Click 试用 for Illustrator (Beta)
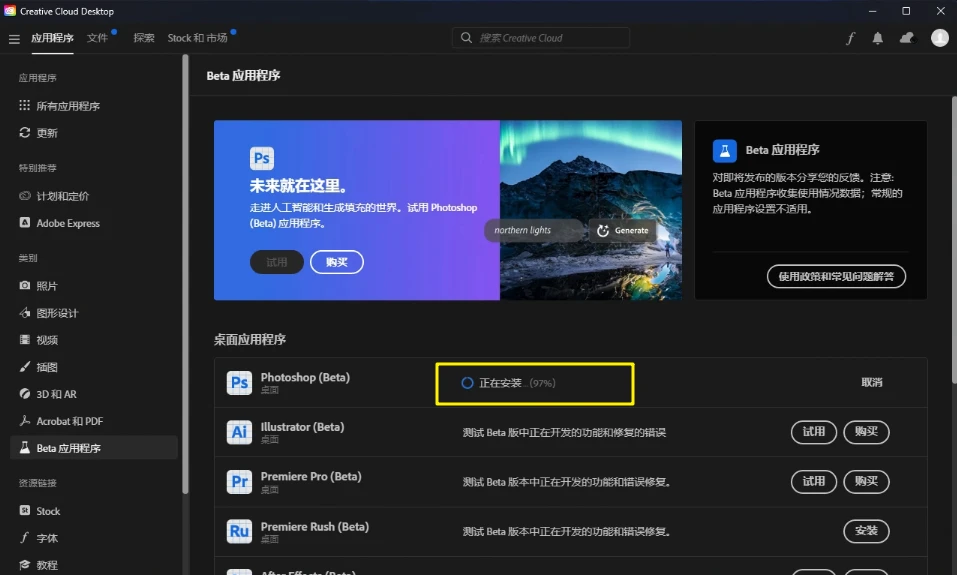Viewport: 957px width, 575px height. click(x=814, y=432)
